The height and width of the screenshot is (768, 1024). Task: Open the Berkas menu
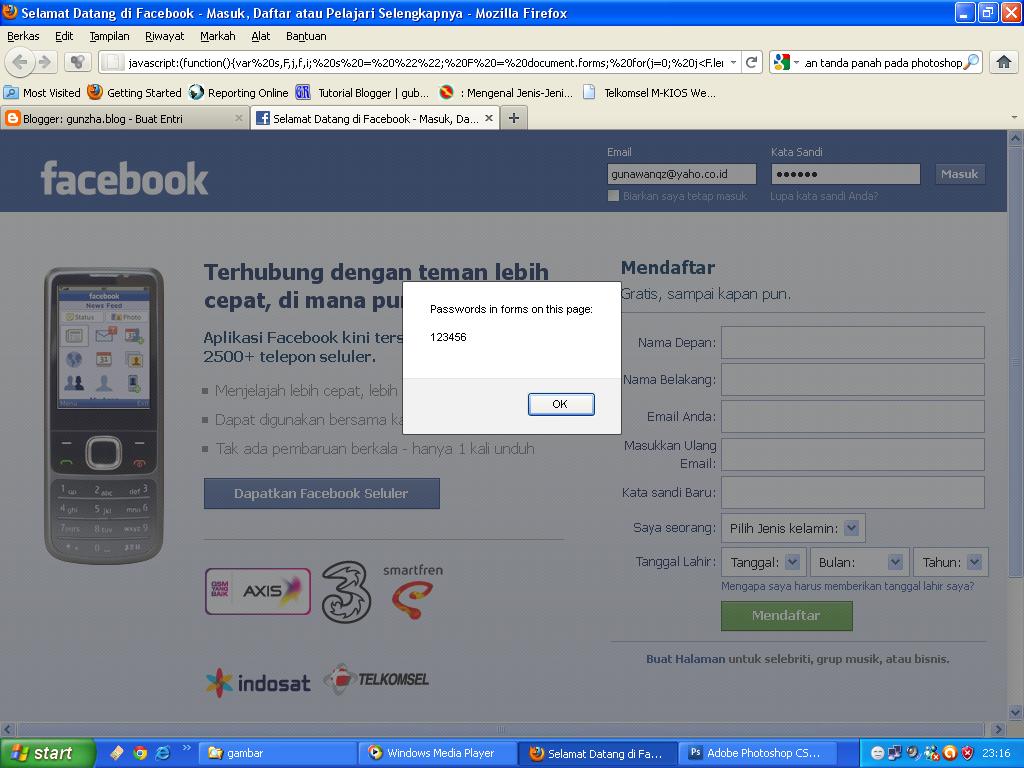[x=24, y=36]
